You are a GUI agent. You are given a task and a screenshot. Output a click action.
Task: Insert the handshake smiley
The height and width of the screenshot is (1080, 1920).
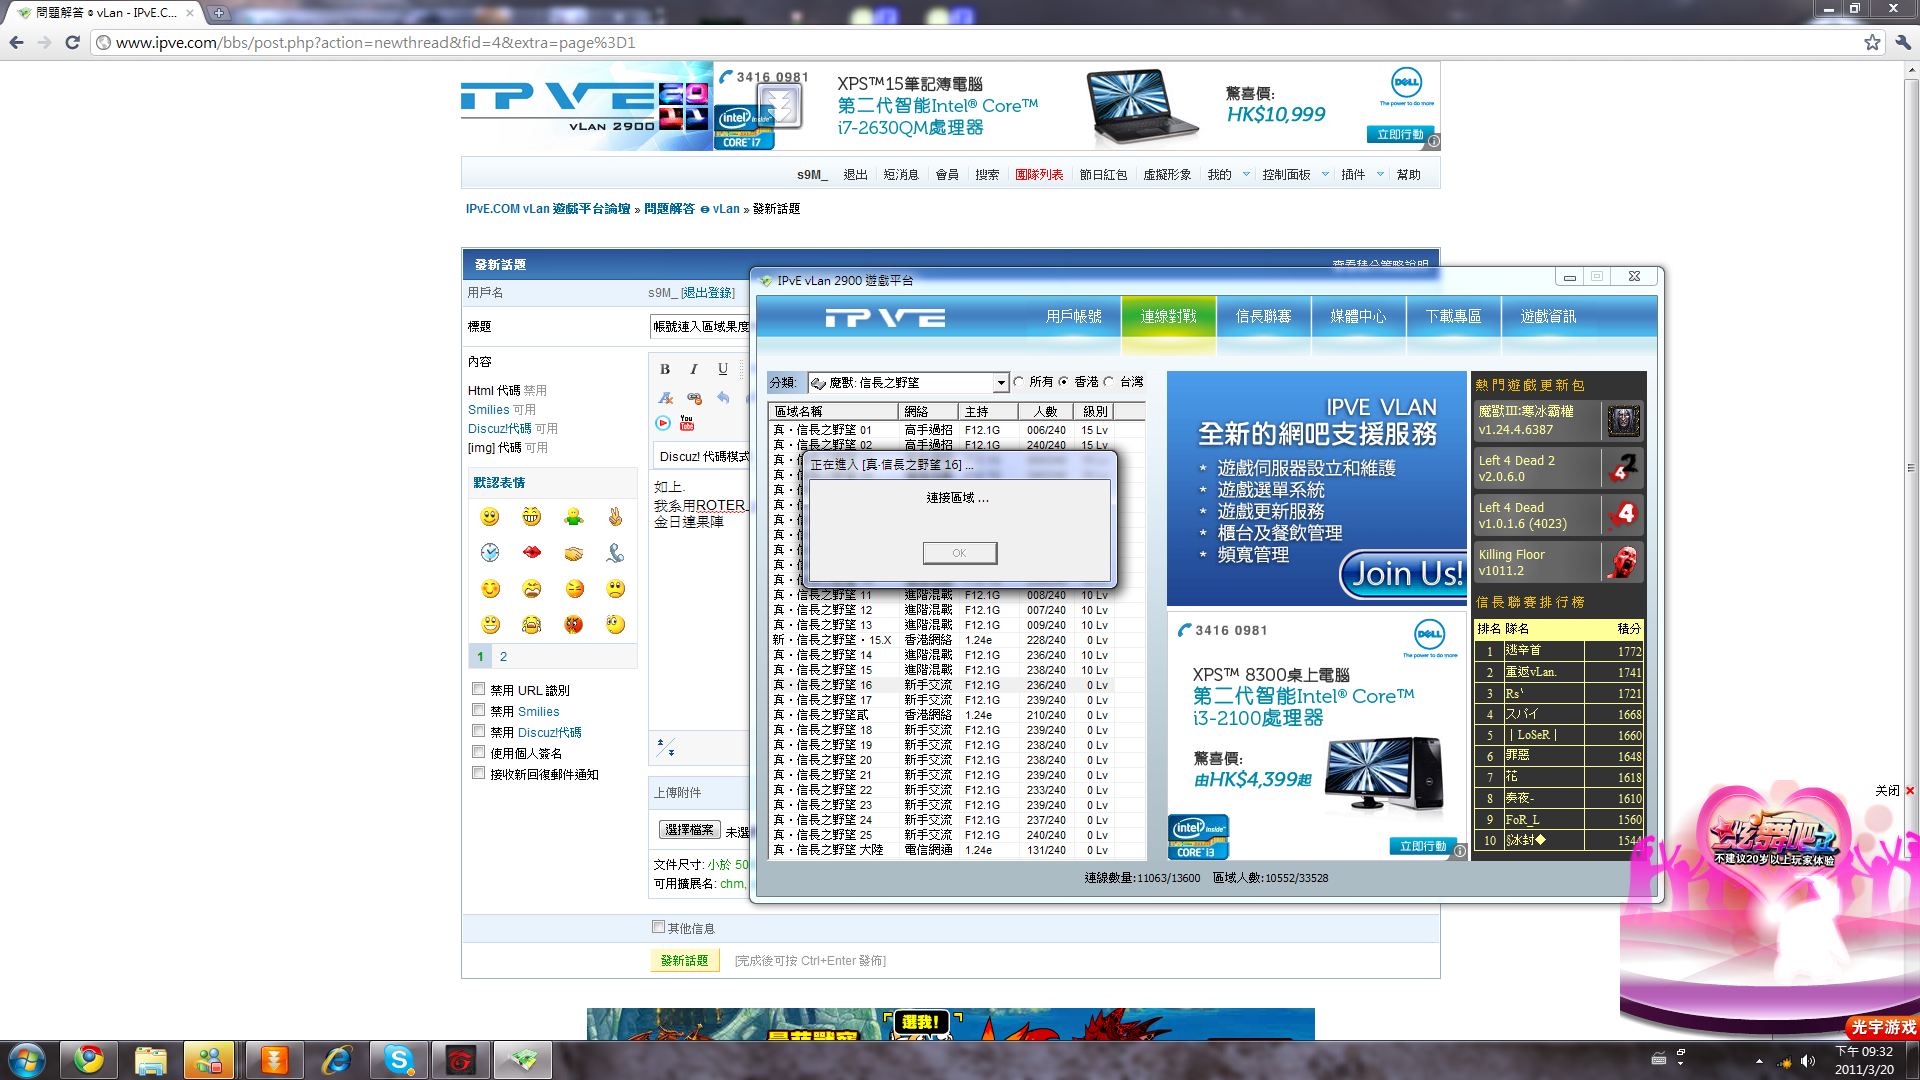[573, 552]
